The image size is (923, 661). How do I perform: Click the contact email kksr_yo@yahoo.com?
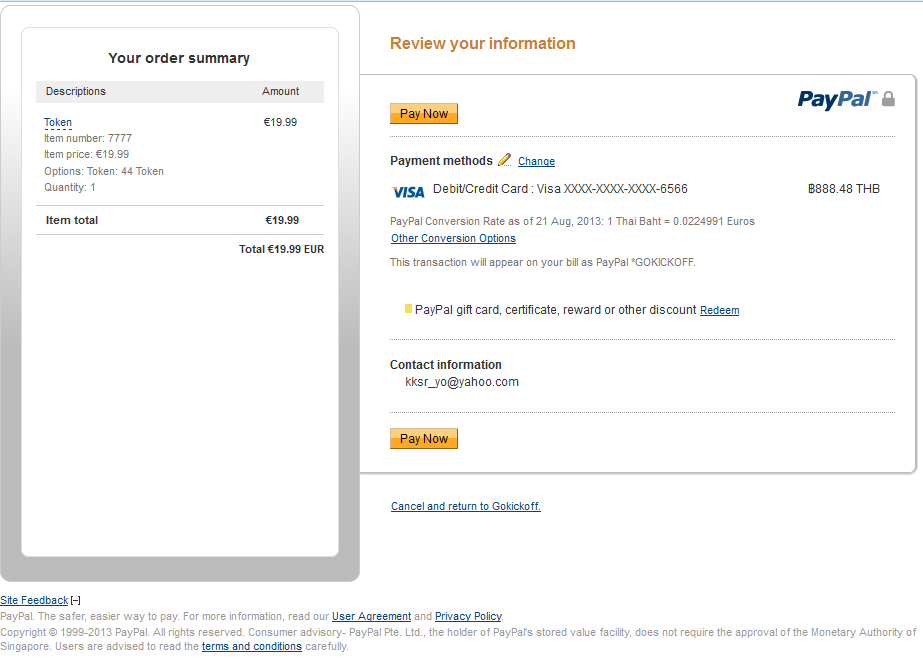[461, 382]
